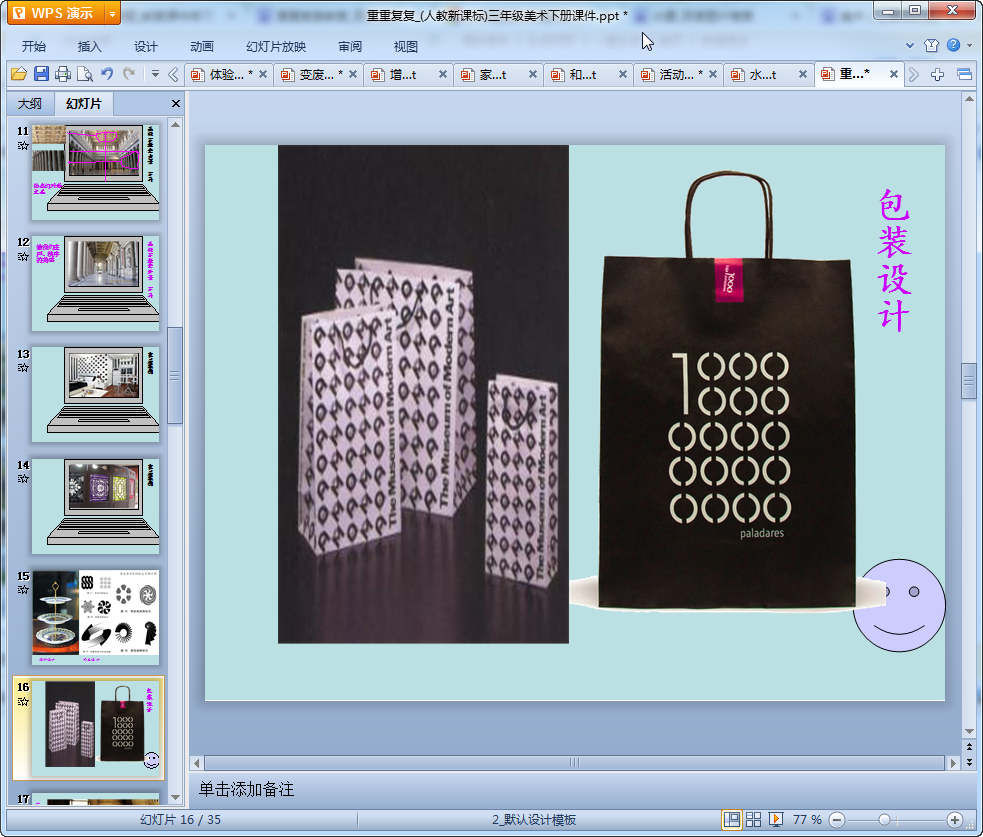Open the Help question mark icon
This screenshot has width=983, height=837.
click(x=953, y=46)
